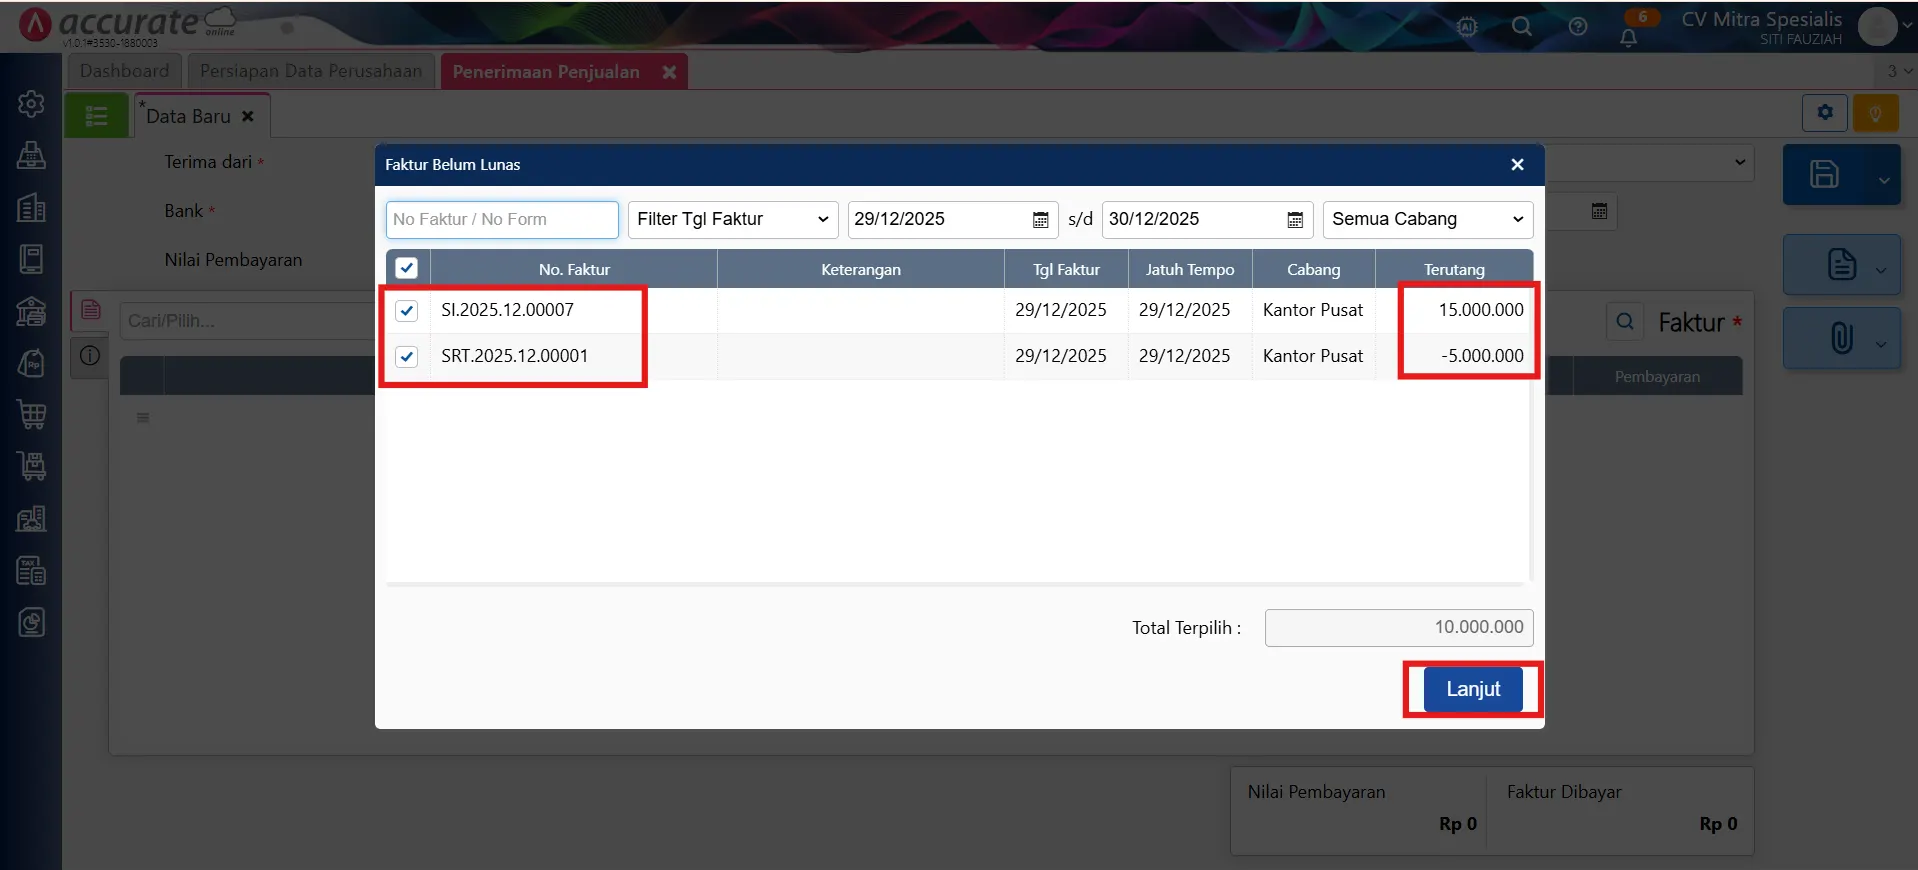This screenshot has width=1918, height=870.
Task: Open the settings gear in left sidebar
Action: (31, 104)
